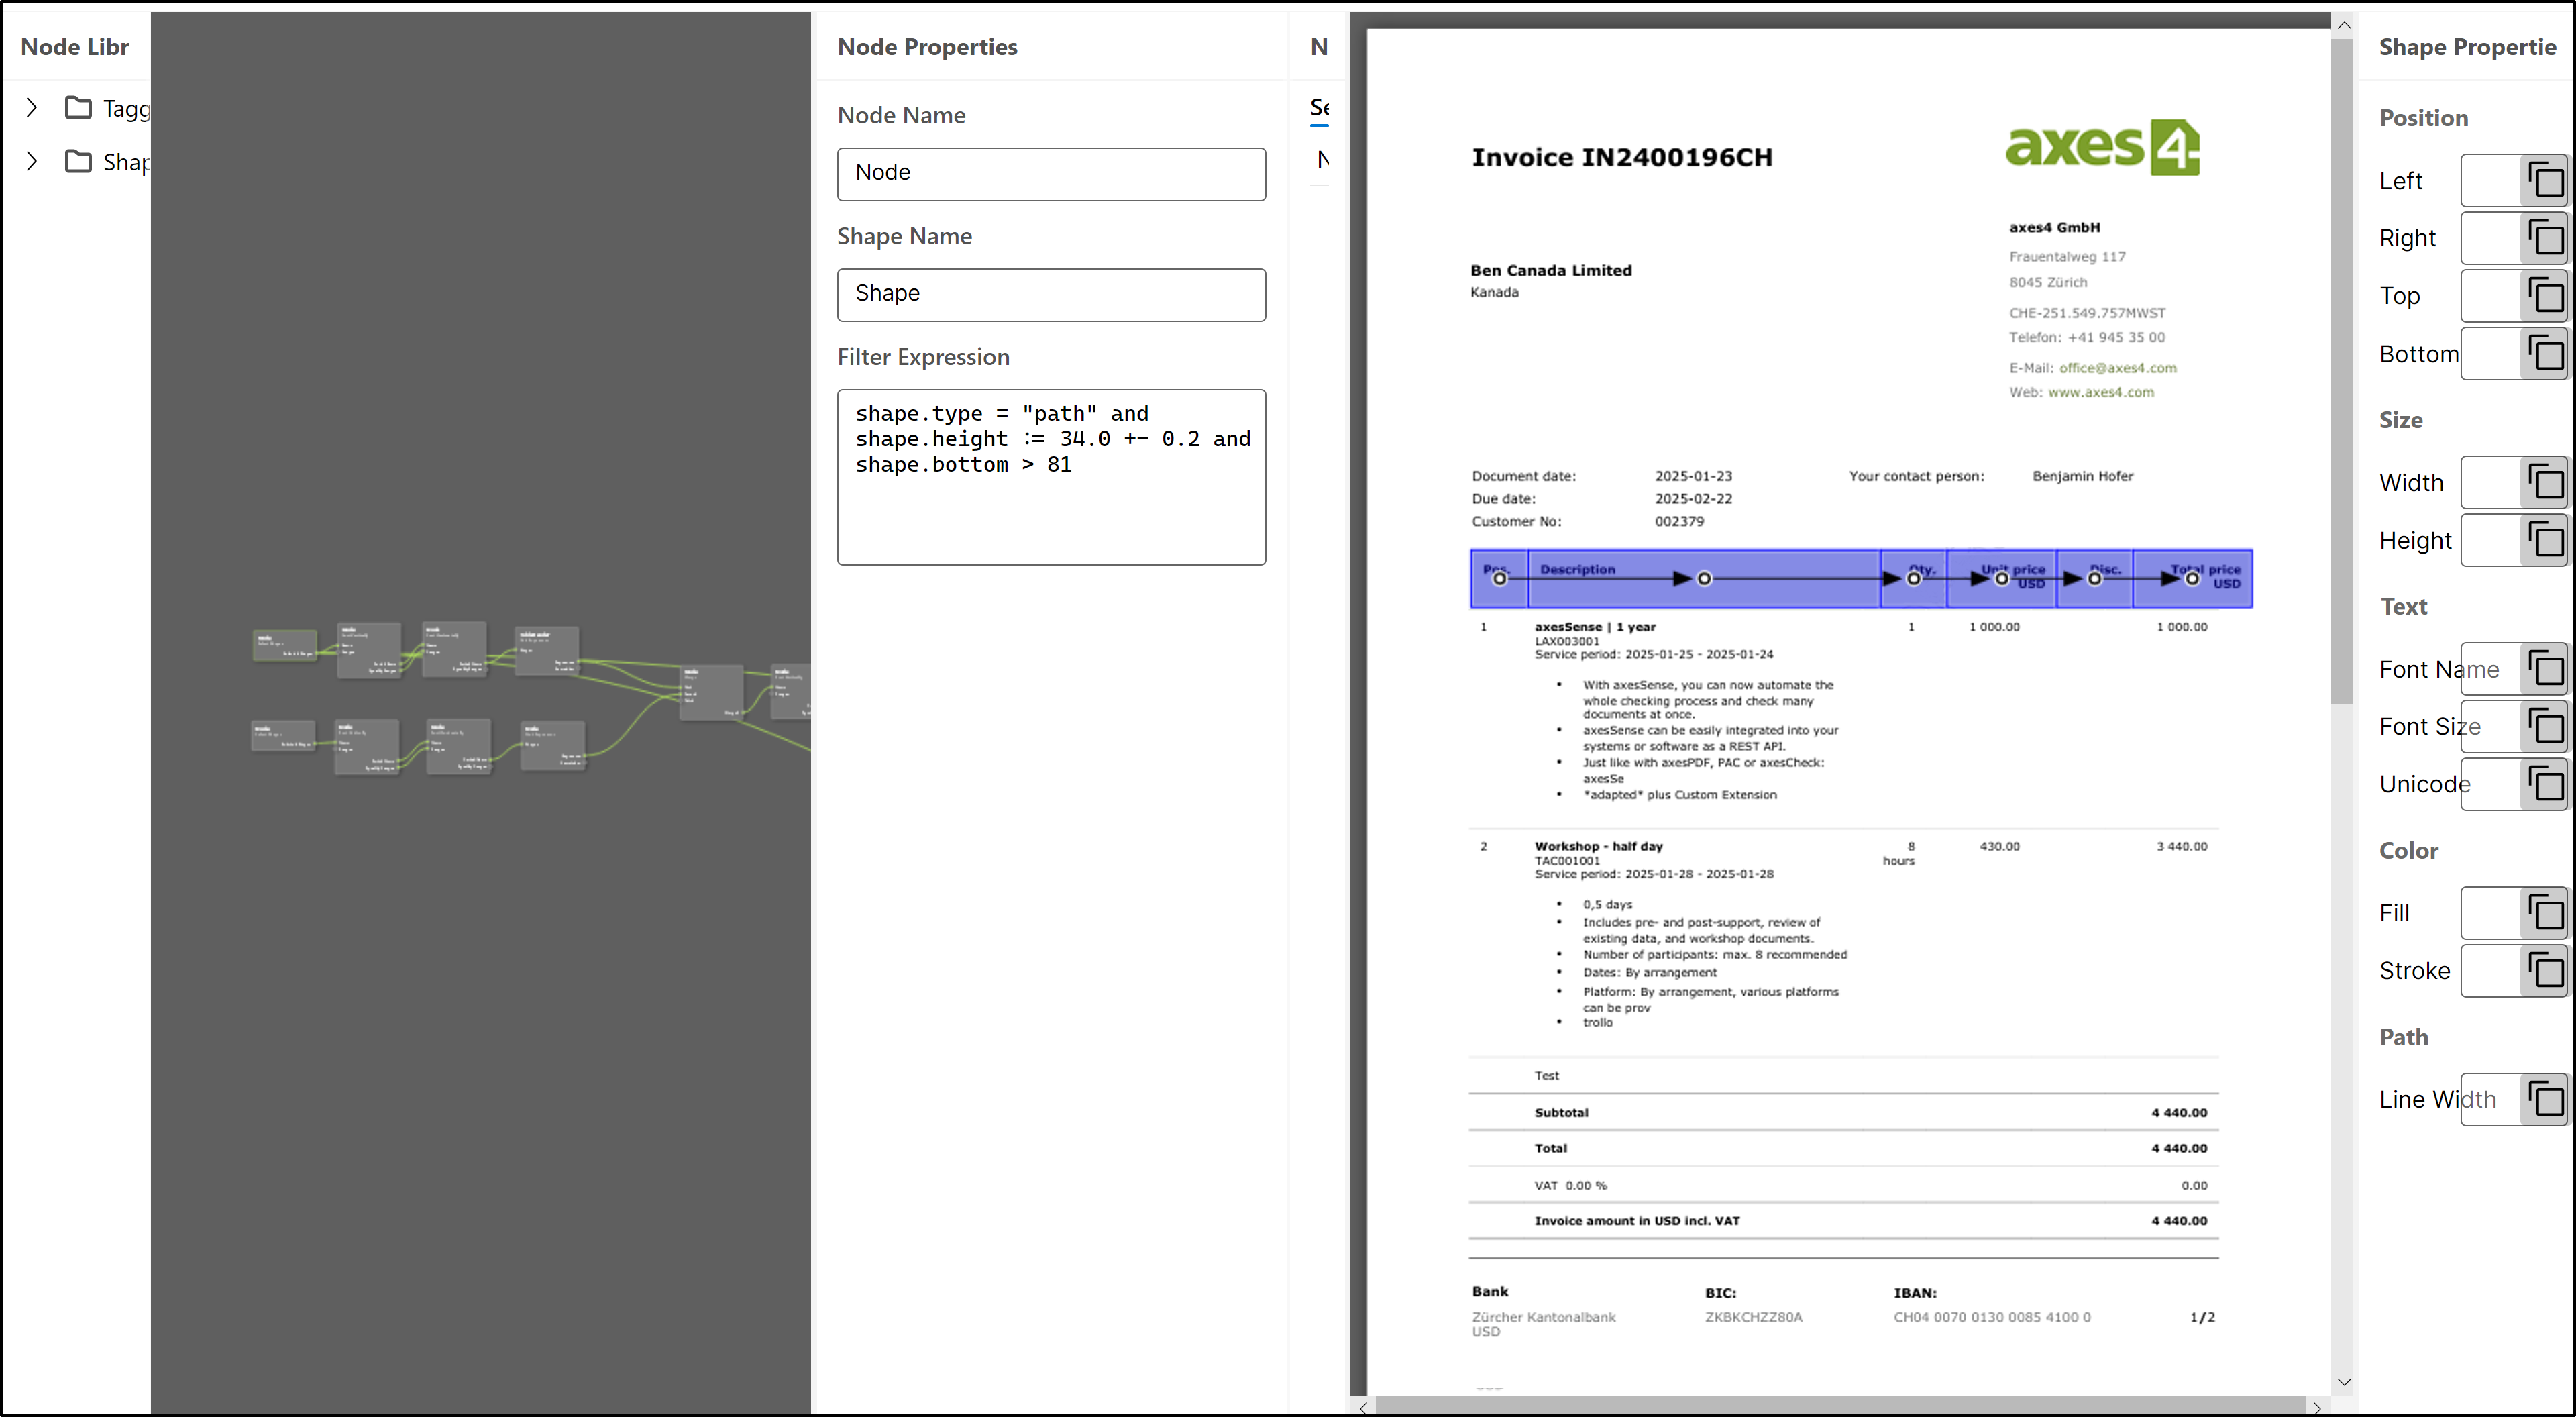Click the customer number 002379

(x=1679, y=521)
